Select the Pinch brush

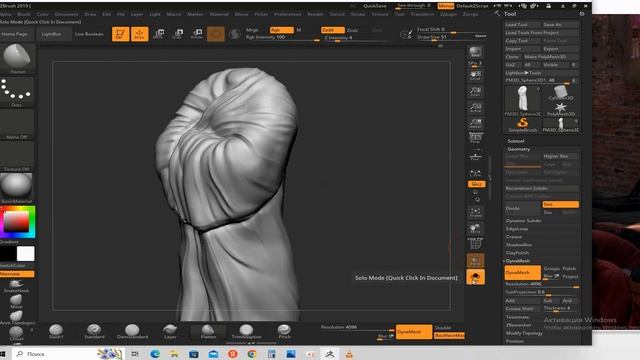coord(284,331)
